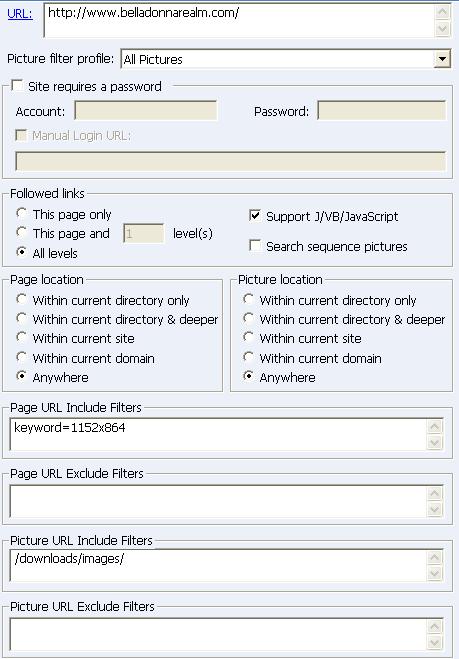Select Picture location Within current directory & deeper
459x659 pixels.
pos(248,319)
